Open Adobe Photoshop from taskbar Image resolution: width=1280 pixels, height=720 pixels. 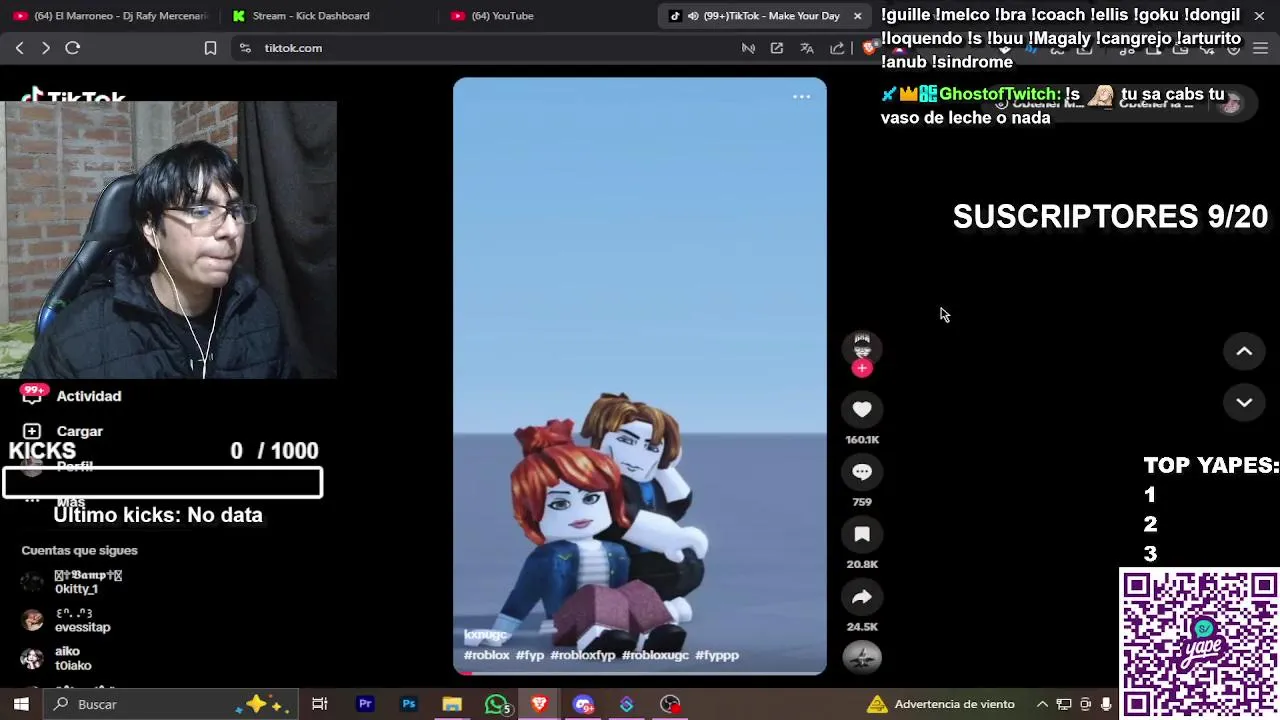coord(409,704)
